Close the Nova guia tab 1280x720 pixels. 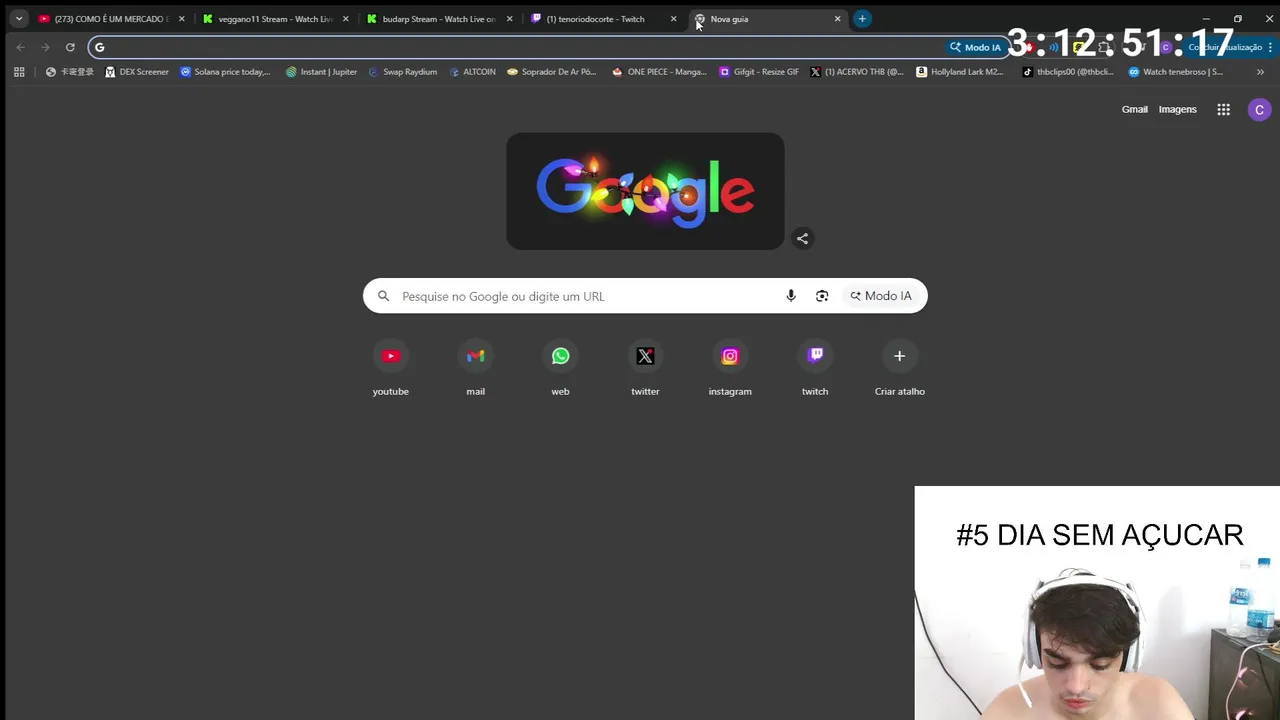click(x=838, y=19)
